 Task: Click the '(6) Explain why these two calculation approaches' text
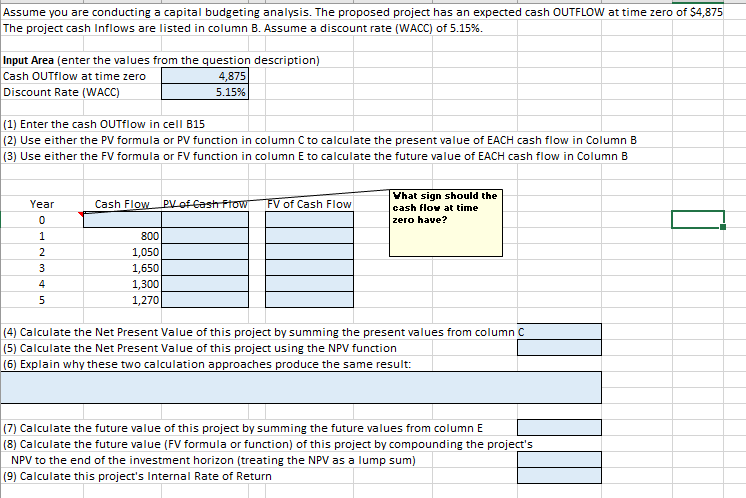tap(207, 364)
